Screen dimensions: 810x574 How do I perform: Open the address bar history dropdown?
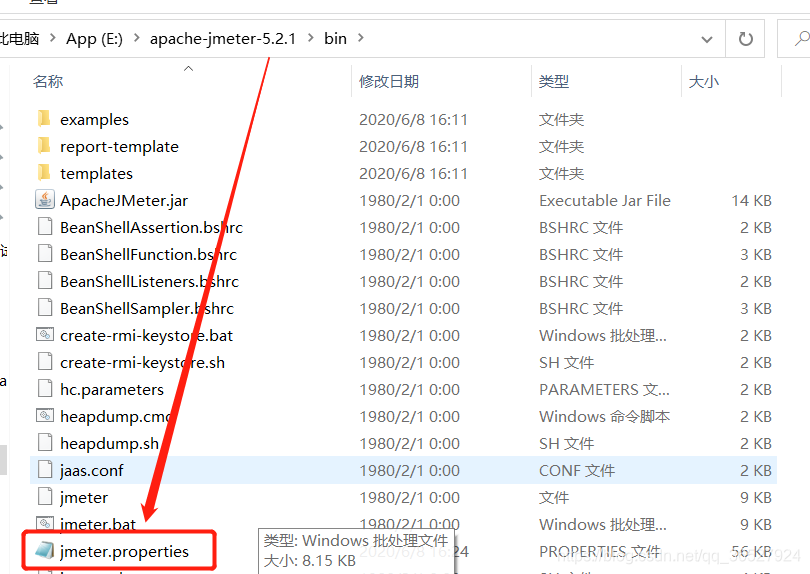click(x=707, y=39)
